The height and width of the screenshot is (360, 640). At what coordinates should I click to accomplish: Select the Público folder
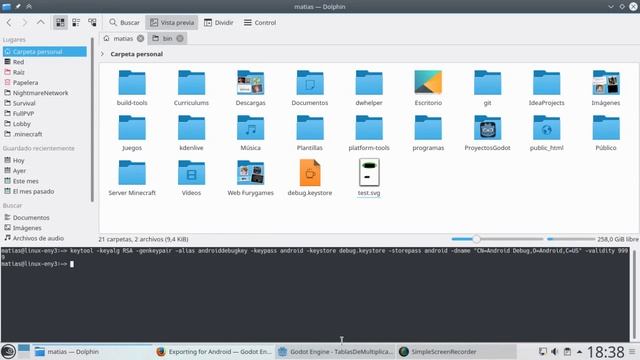(606, 133)
